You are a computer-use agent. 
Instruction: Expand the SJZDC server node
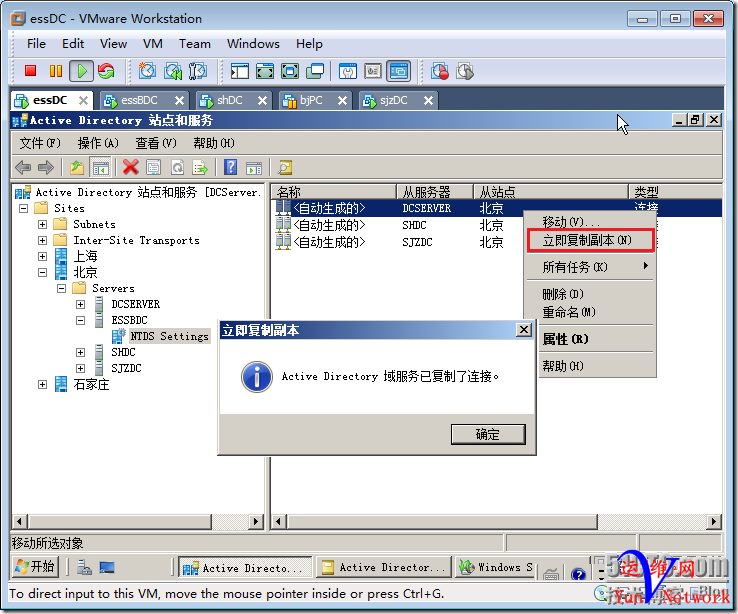pyautogui.click(x=80, y=368)
